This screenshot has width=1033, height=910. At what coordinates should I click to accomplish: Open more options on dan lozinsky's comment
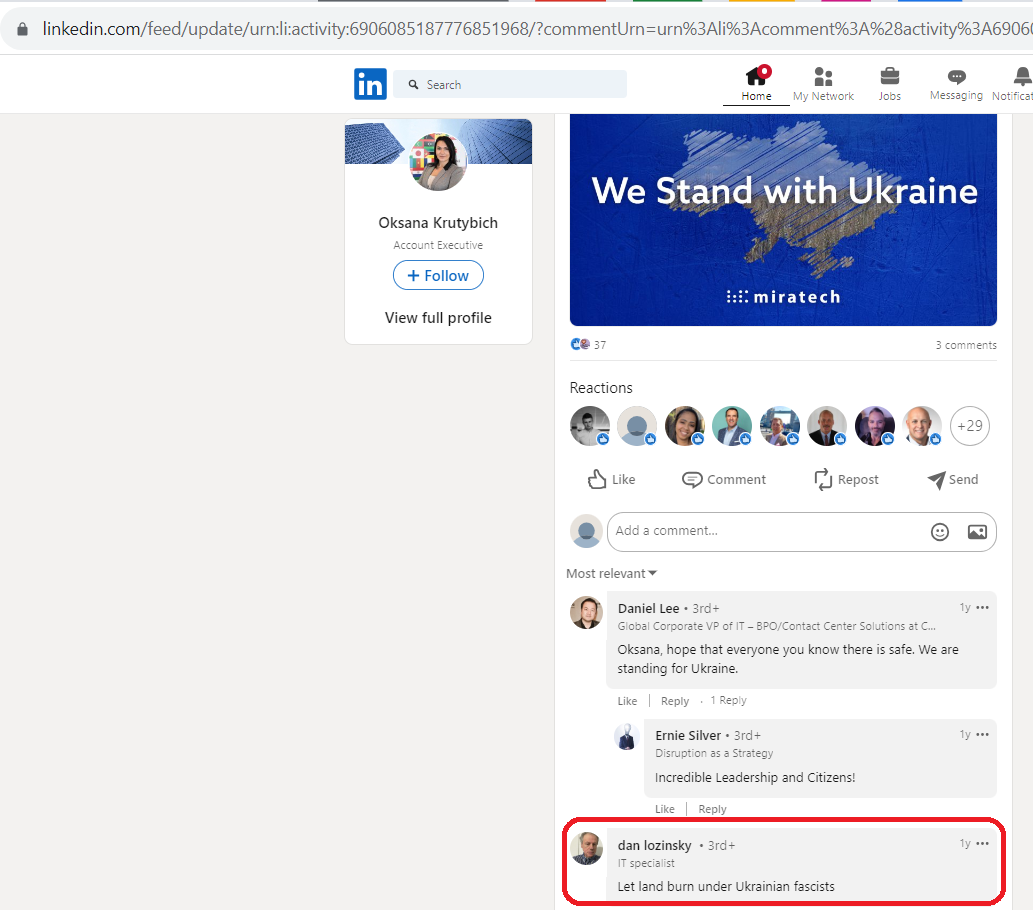coord(982,843)
